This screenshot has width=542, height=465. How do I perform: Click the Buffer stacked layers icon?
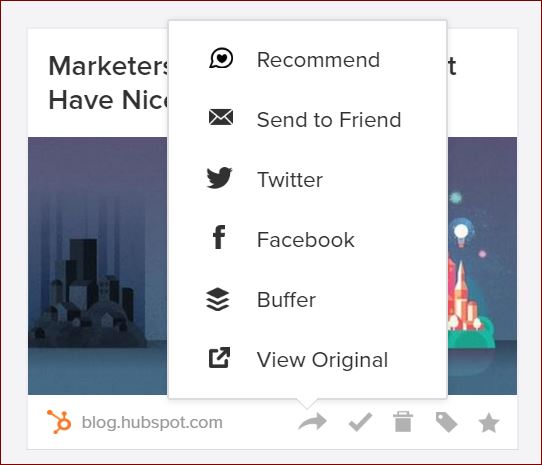coord(218,299)
